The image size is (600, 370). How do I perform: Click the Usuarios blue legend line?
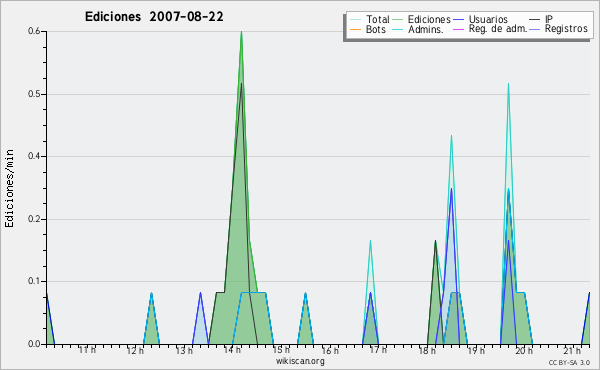click(458, 20)
